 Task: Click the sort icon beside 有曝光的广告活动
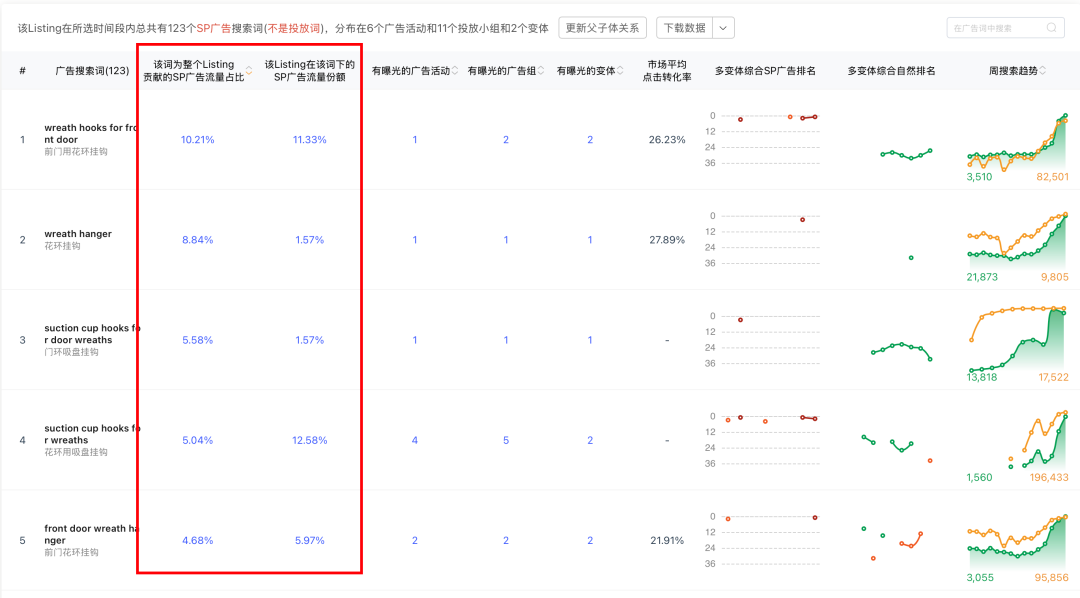[457, 70]
